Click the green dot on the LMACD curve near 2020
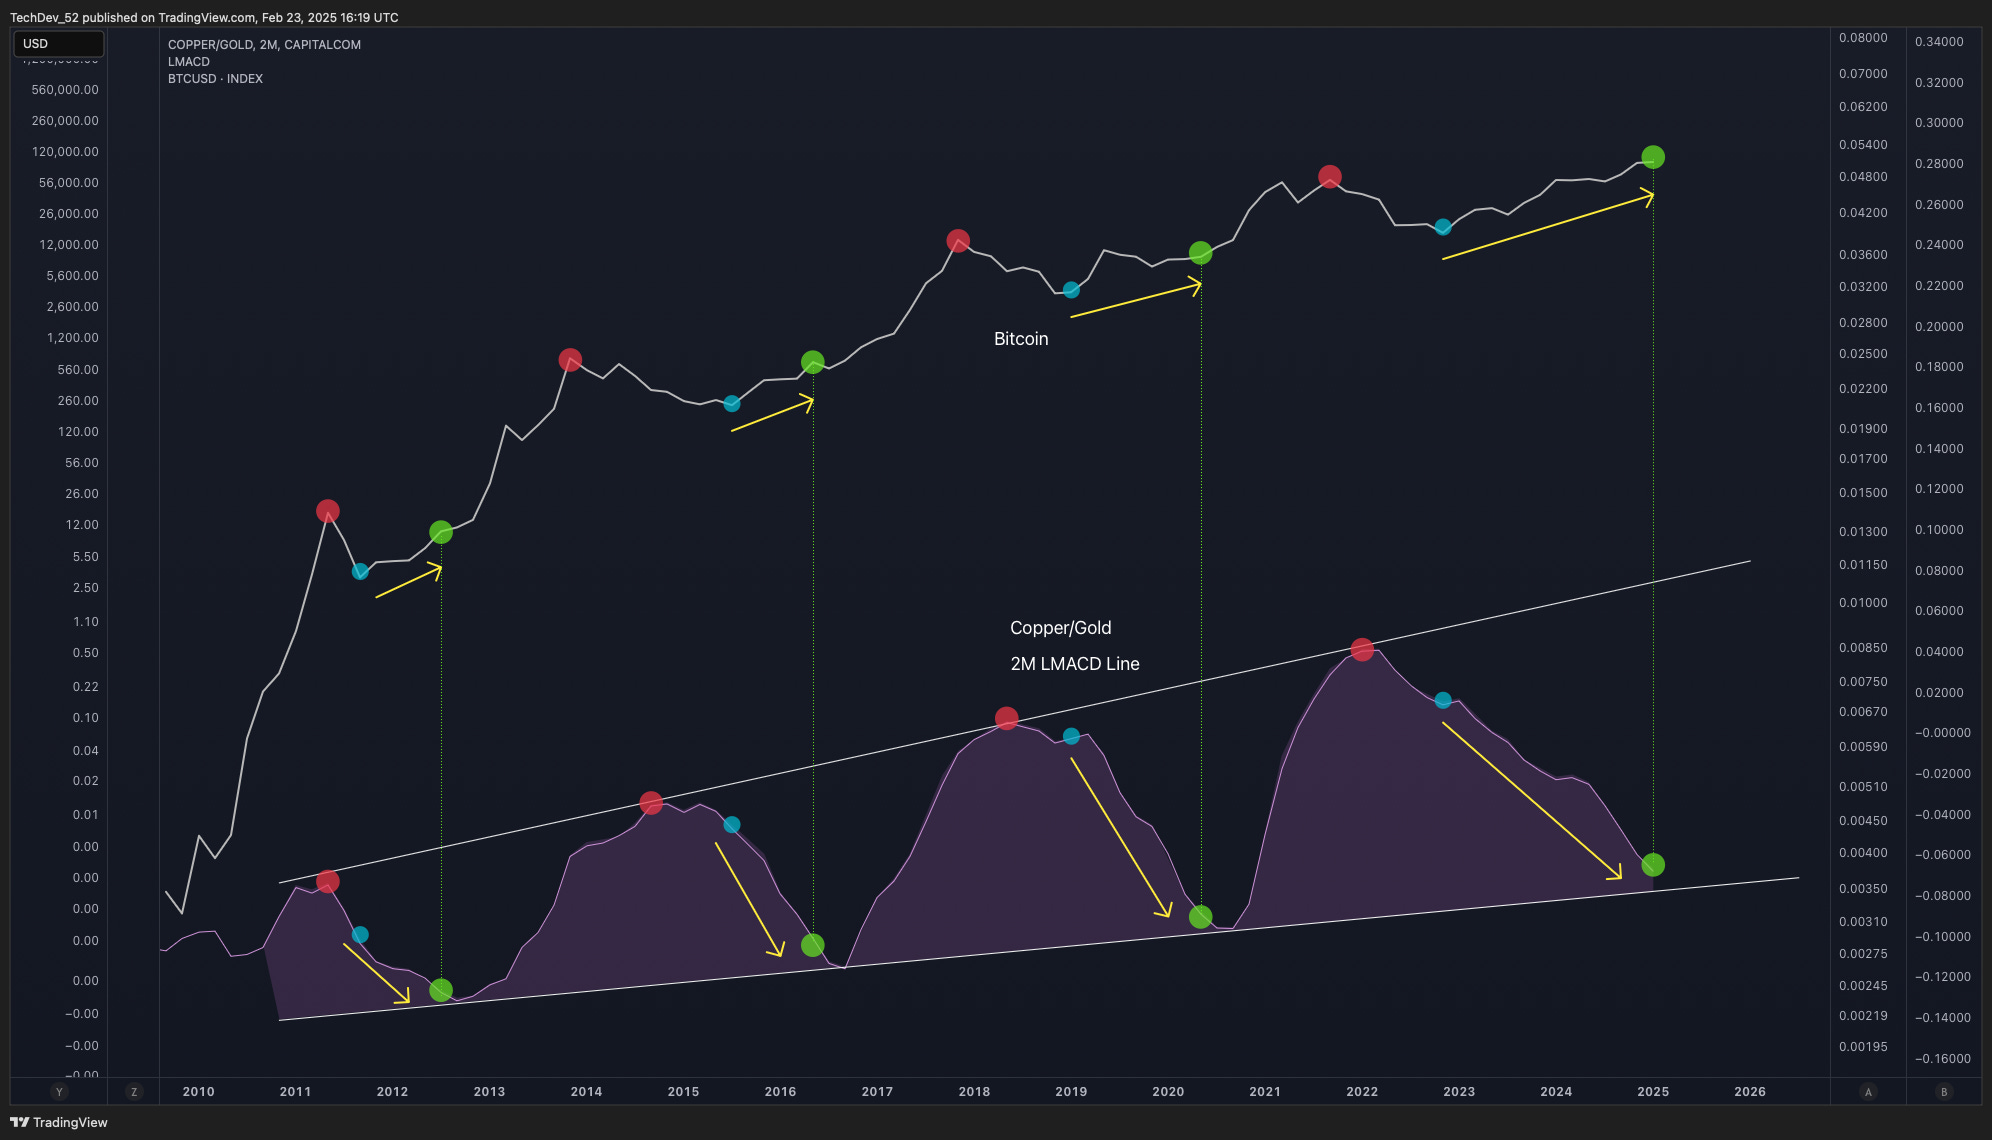Viewport: 1992px width, 1140px height. [1200, 916]
